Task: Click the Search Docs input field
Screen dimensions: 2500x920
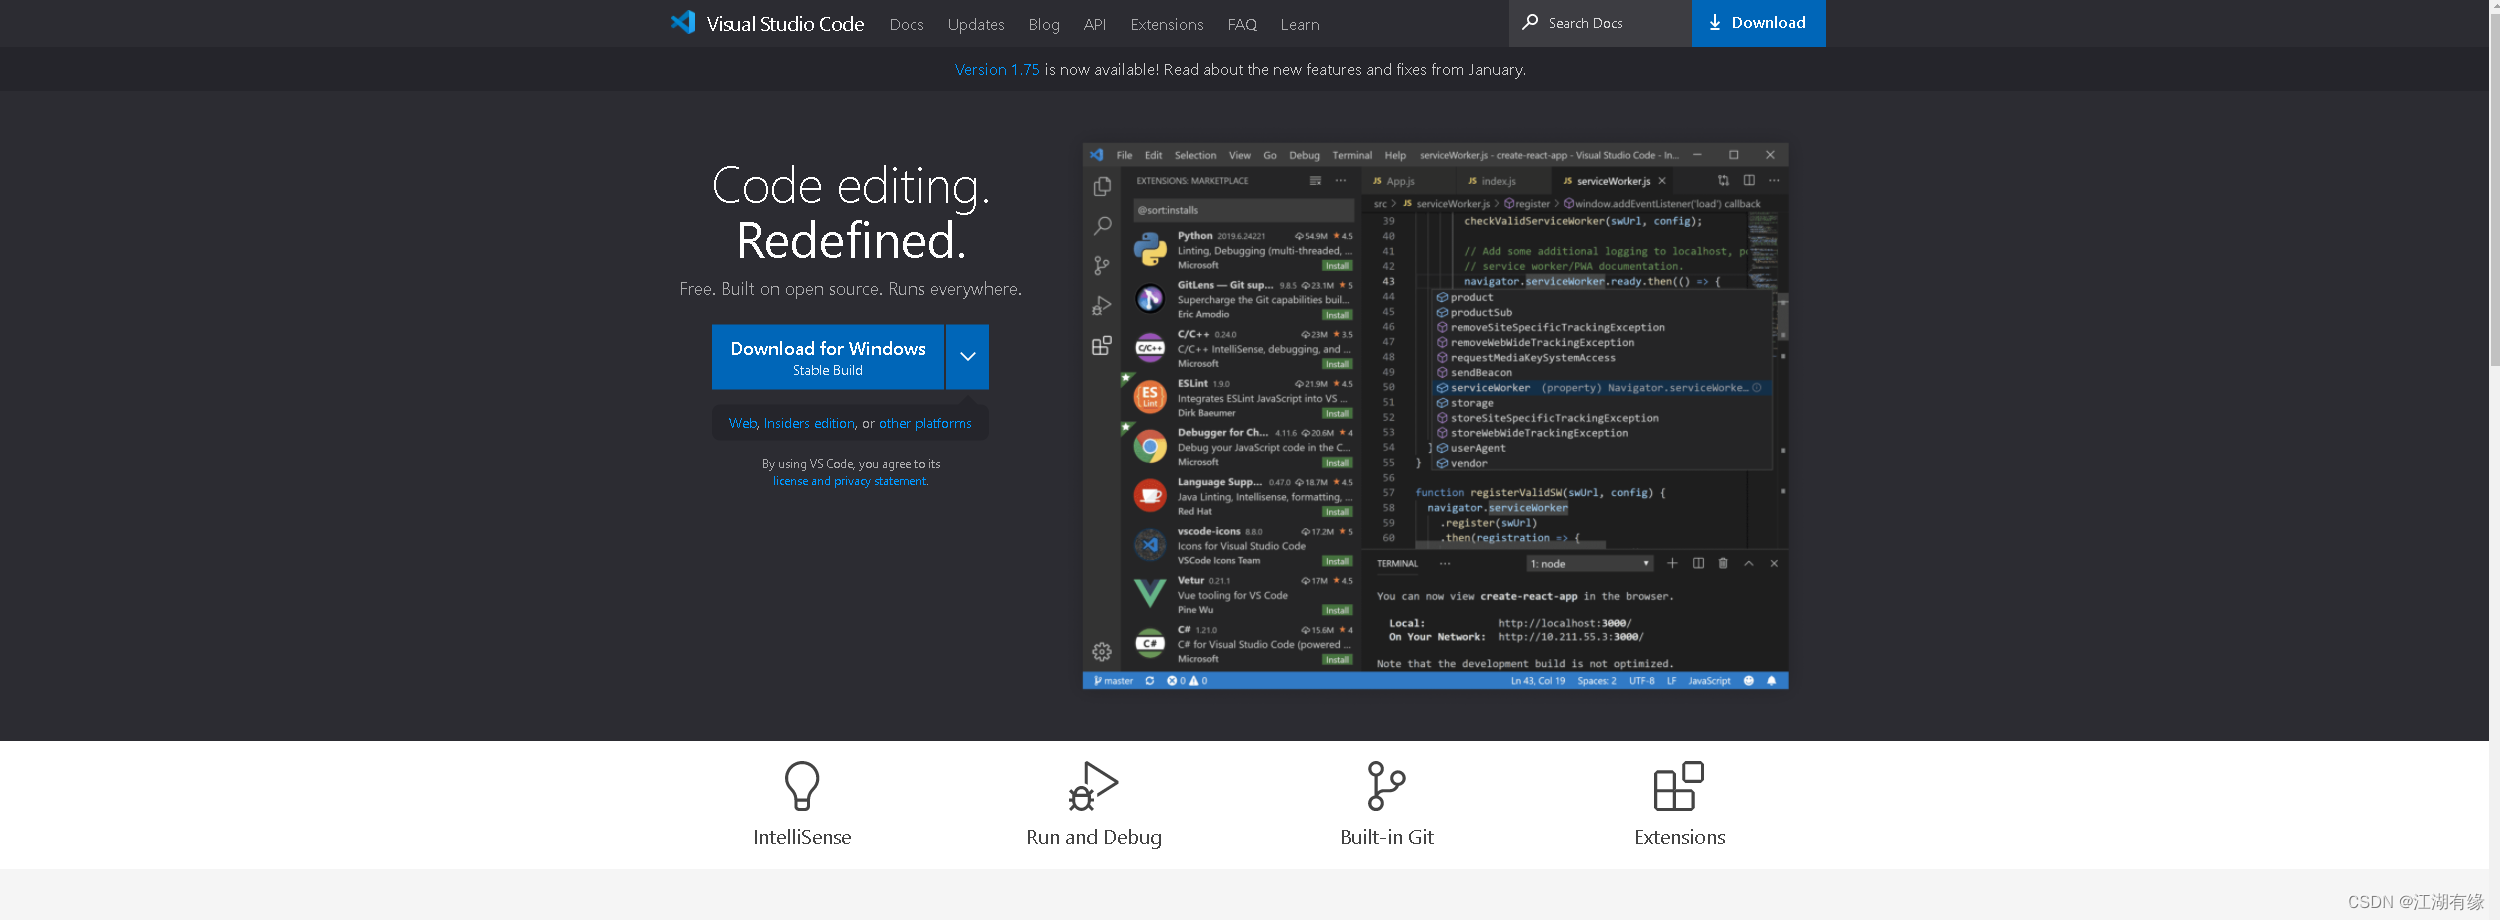Action: 1600,23
